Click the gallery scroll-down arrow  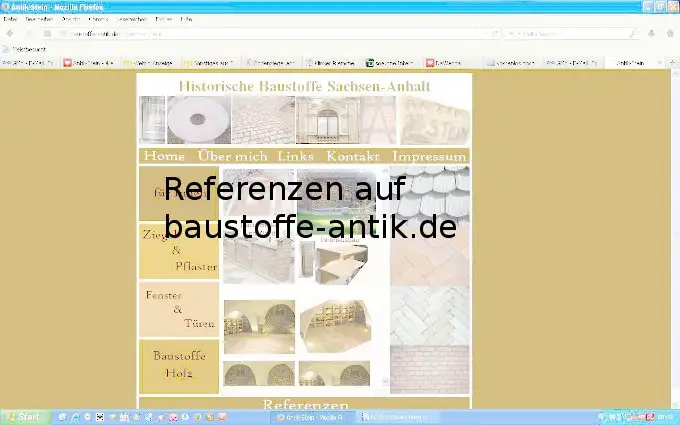385,381
